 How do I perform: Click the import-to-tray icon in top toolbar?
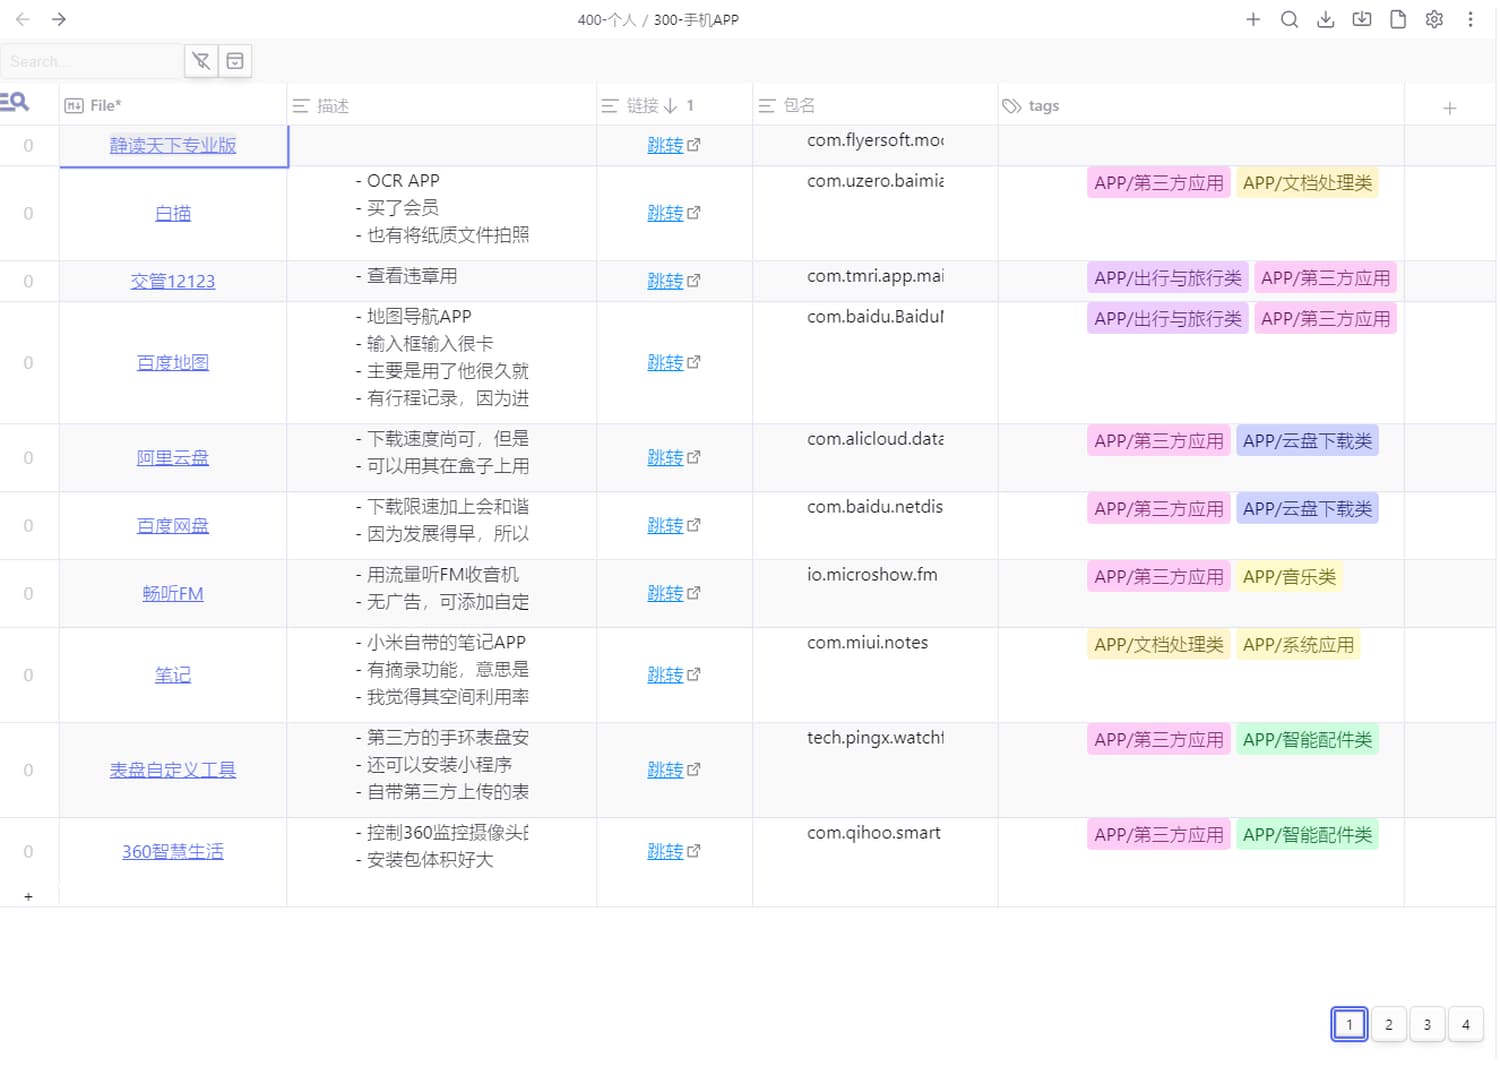point(1361,19)
